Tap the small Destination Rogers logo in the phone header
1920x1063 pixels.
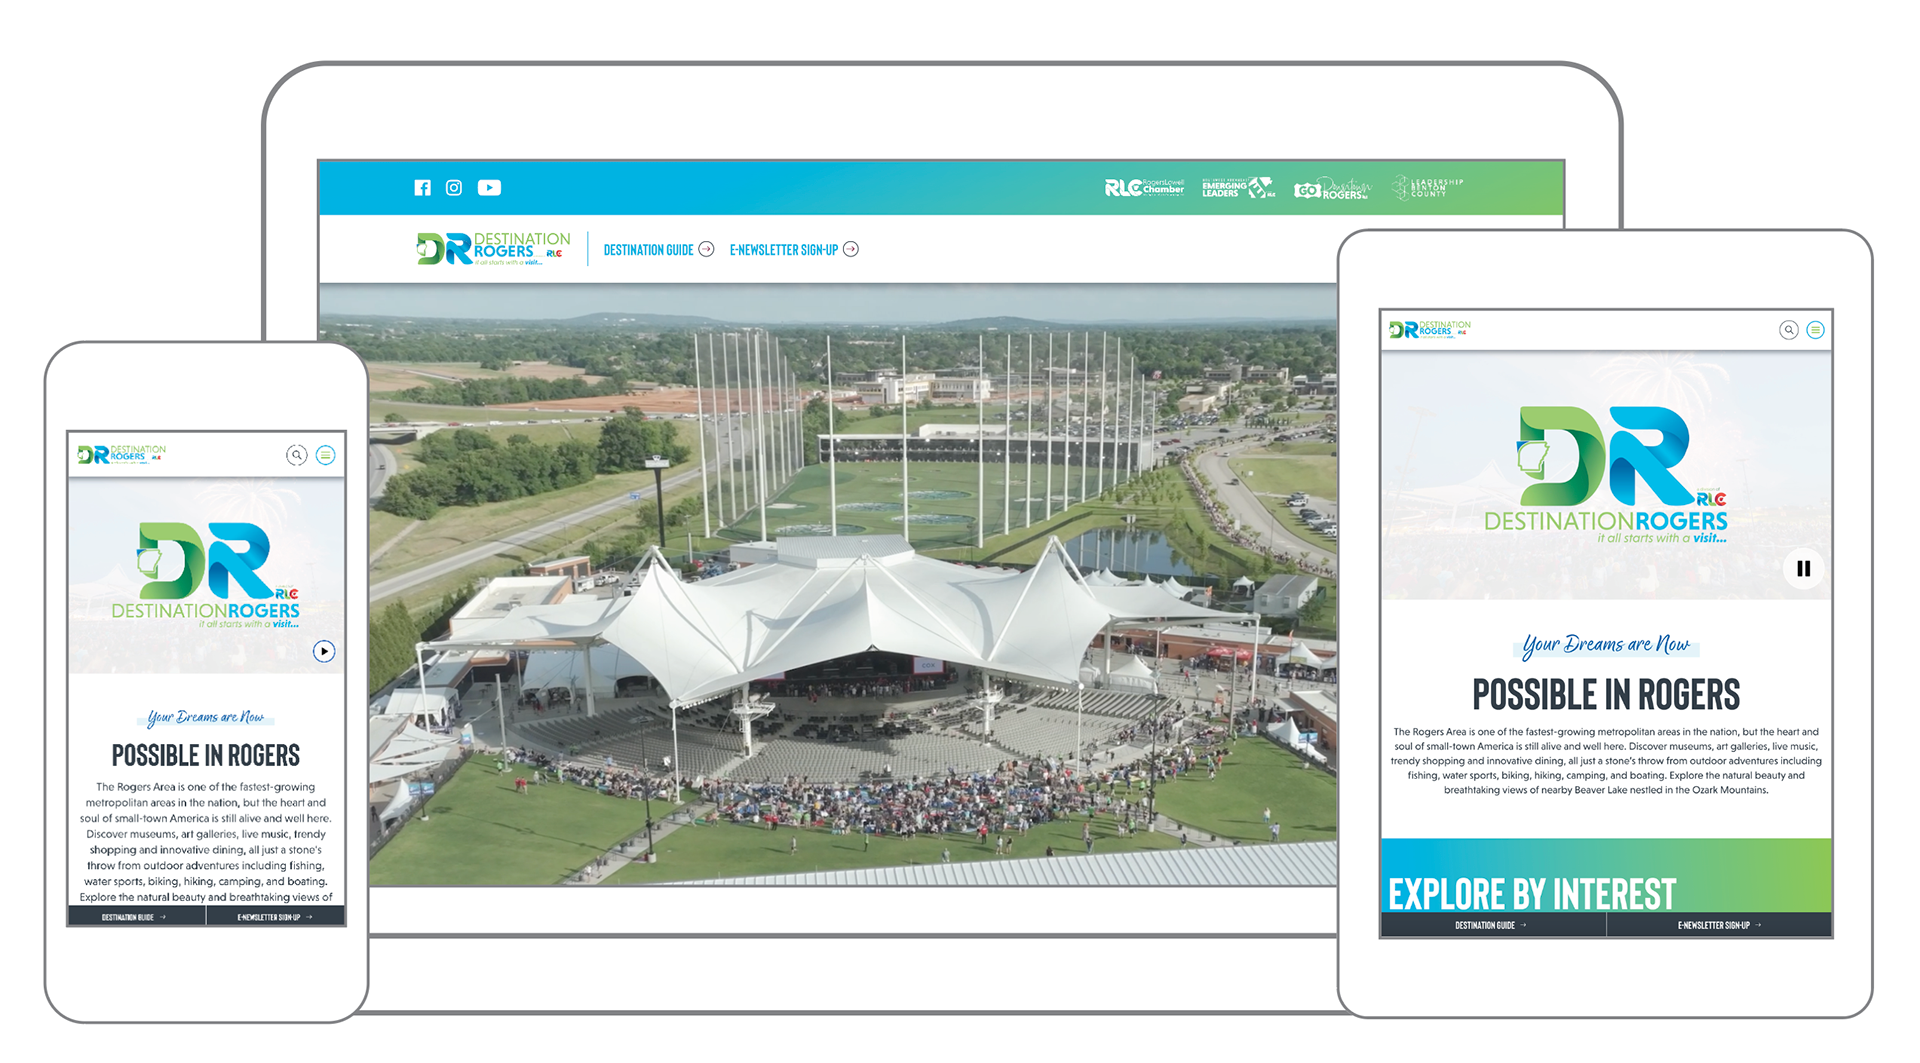[122, 455]
